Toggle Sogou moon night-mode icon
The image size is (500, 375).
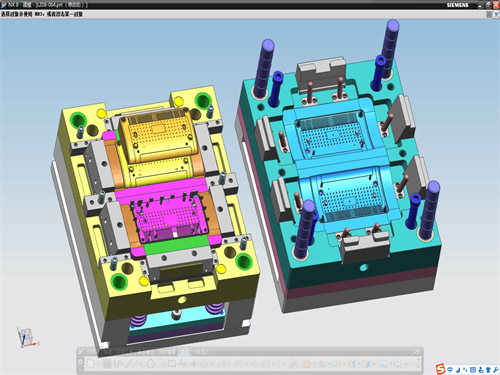tap(458, 370)
